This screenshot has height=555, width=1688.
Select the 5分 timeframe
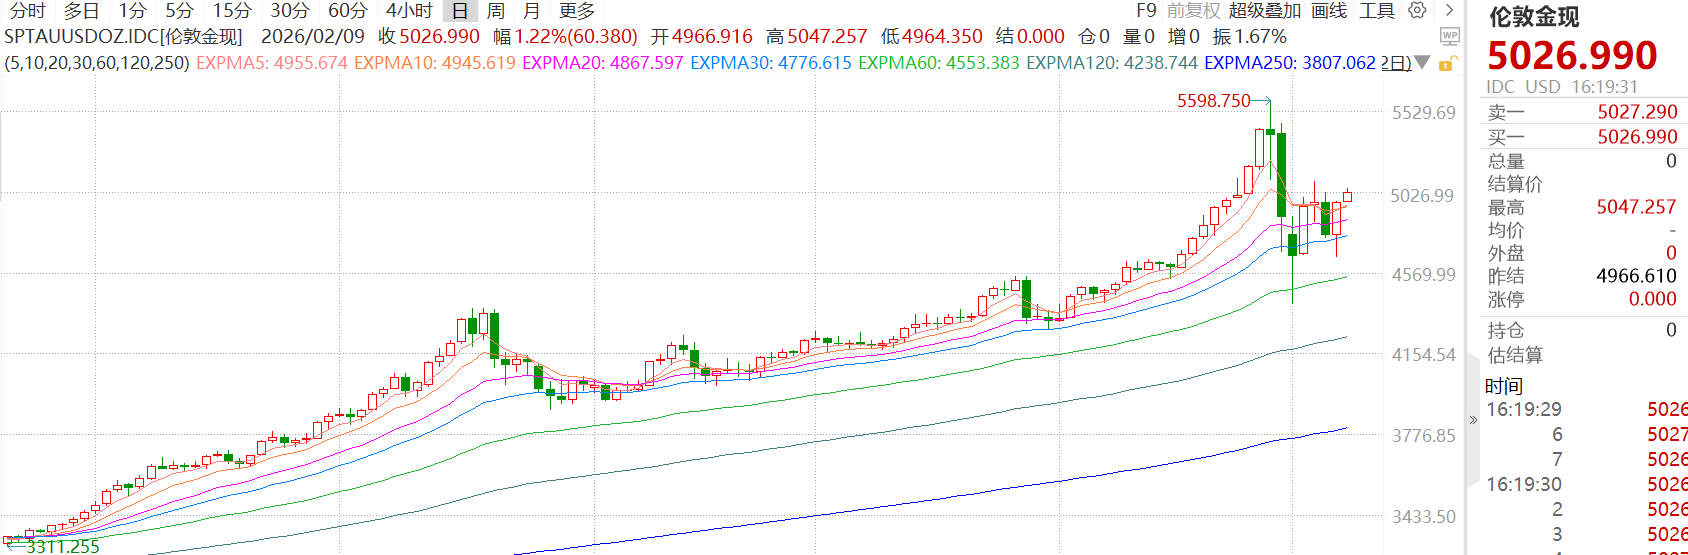coord(180,11)
